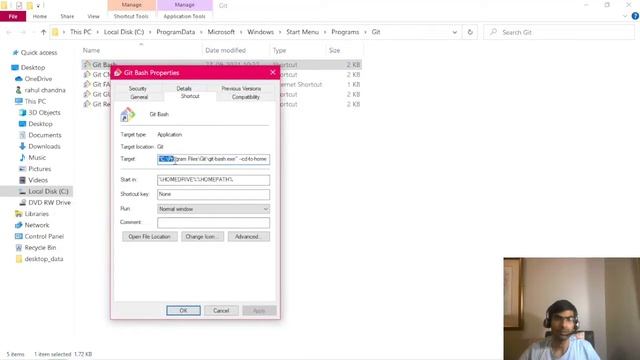The width and height of the screenshot is (640, 360).
Task: Open the Shortcut Tools ribbon tab
Action: pyautogui.click(x=131, y=16)
